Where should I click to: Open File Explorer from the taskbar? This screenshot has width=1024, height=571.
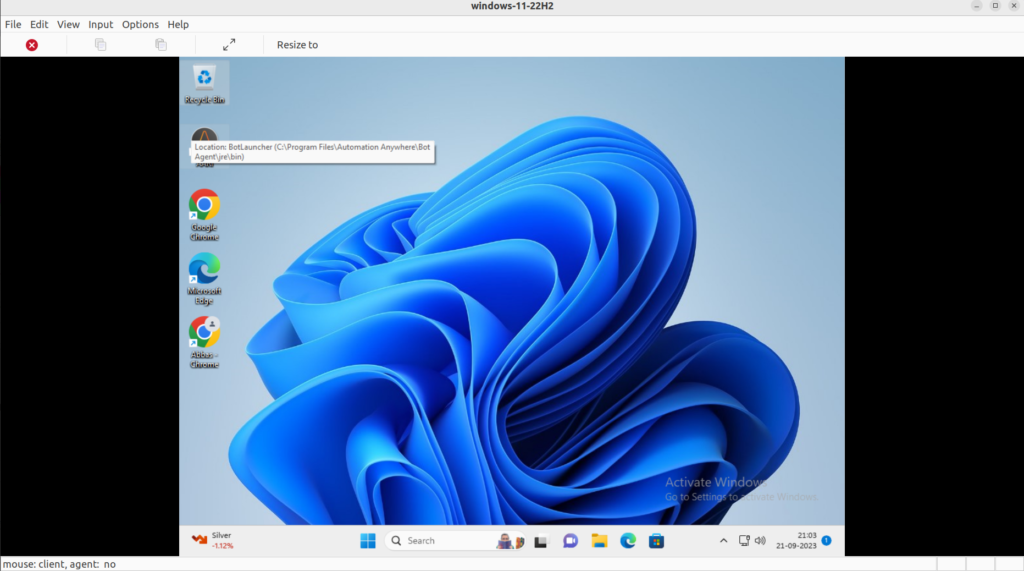(x=599, y=541)
